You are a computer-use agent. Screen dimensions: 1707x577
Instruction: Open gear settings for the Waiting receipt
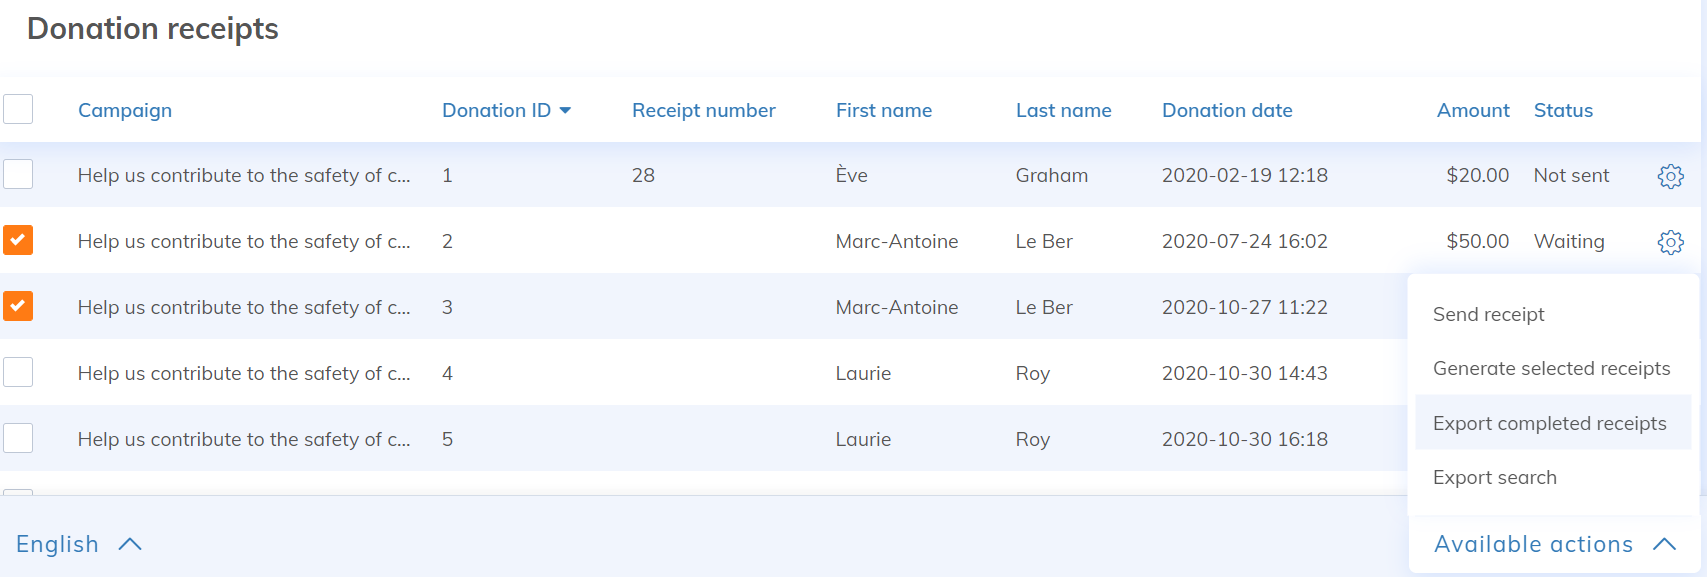(x=1670, y=242)
